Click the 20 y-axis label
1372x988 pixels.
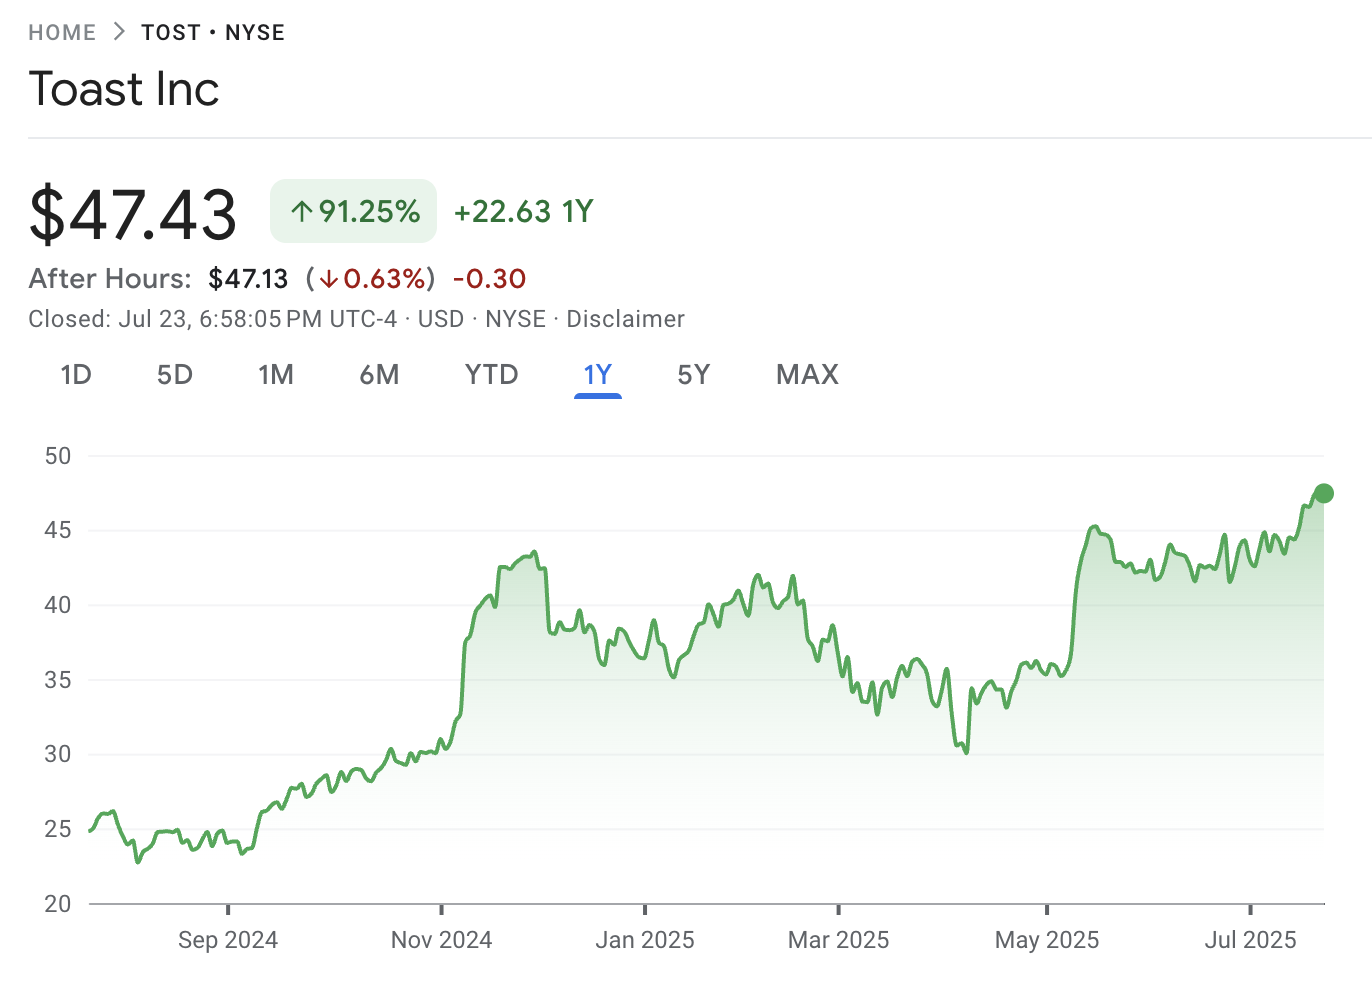click(58, 904)
